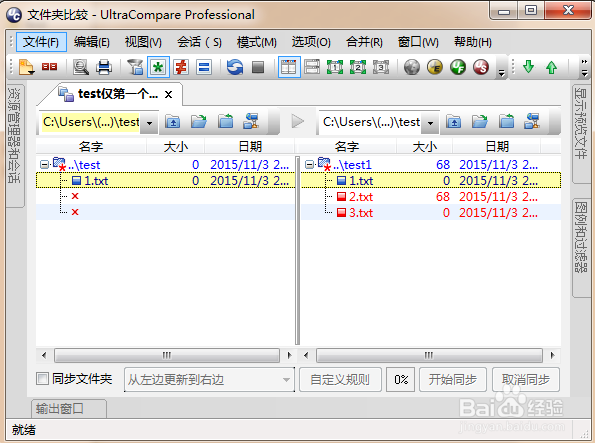The width and height of the screenshot is (595, 443).
Task: Open the 窗口(W) menu
Action: coord(418,42)
